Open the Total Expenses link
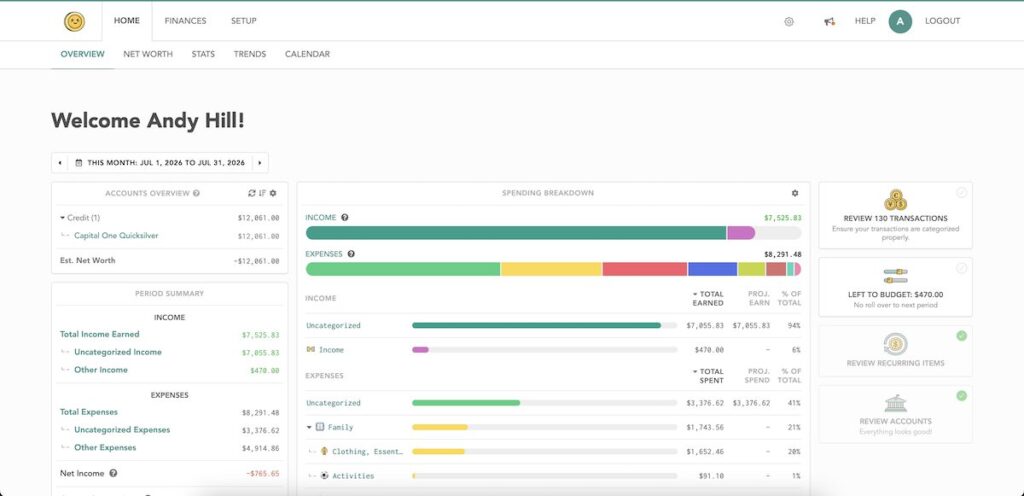This screenshot has width=1024, height=496. (x=89, y=412)
